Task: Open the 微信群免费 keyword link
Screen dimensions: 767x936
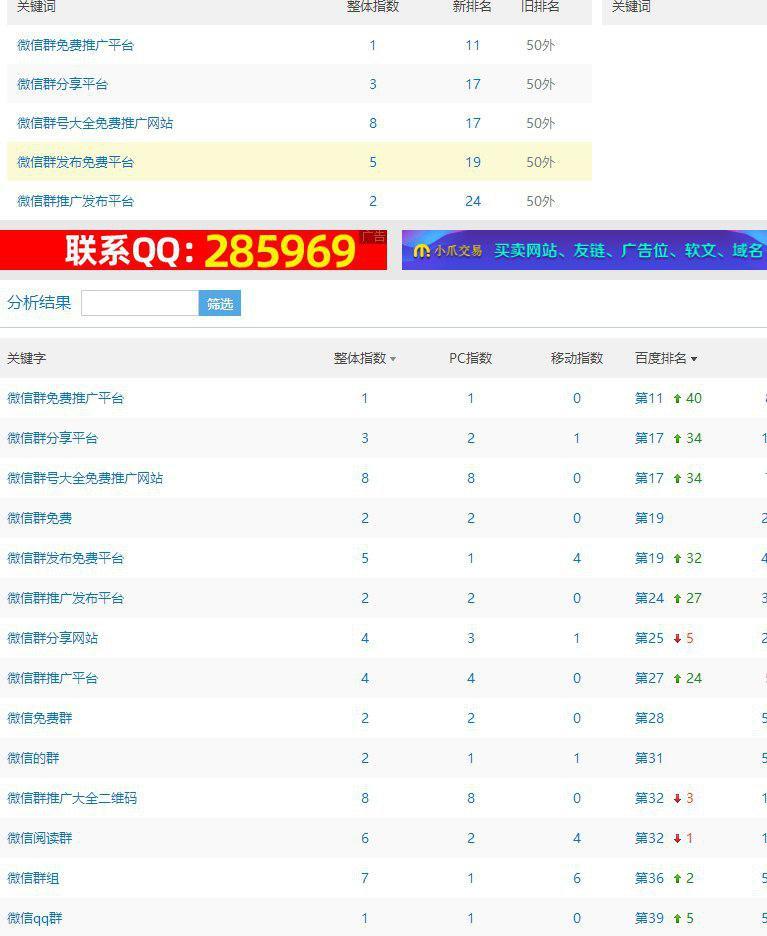Action: 39,518
